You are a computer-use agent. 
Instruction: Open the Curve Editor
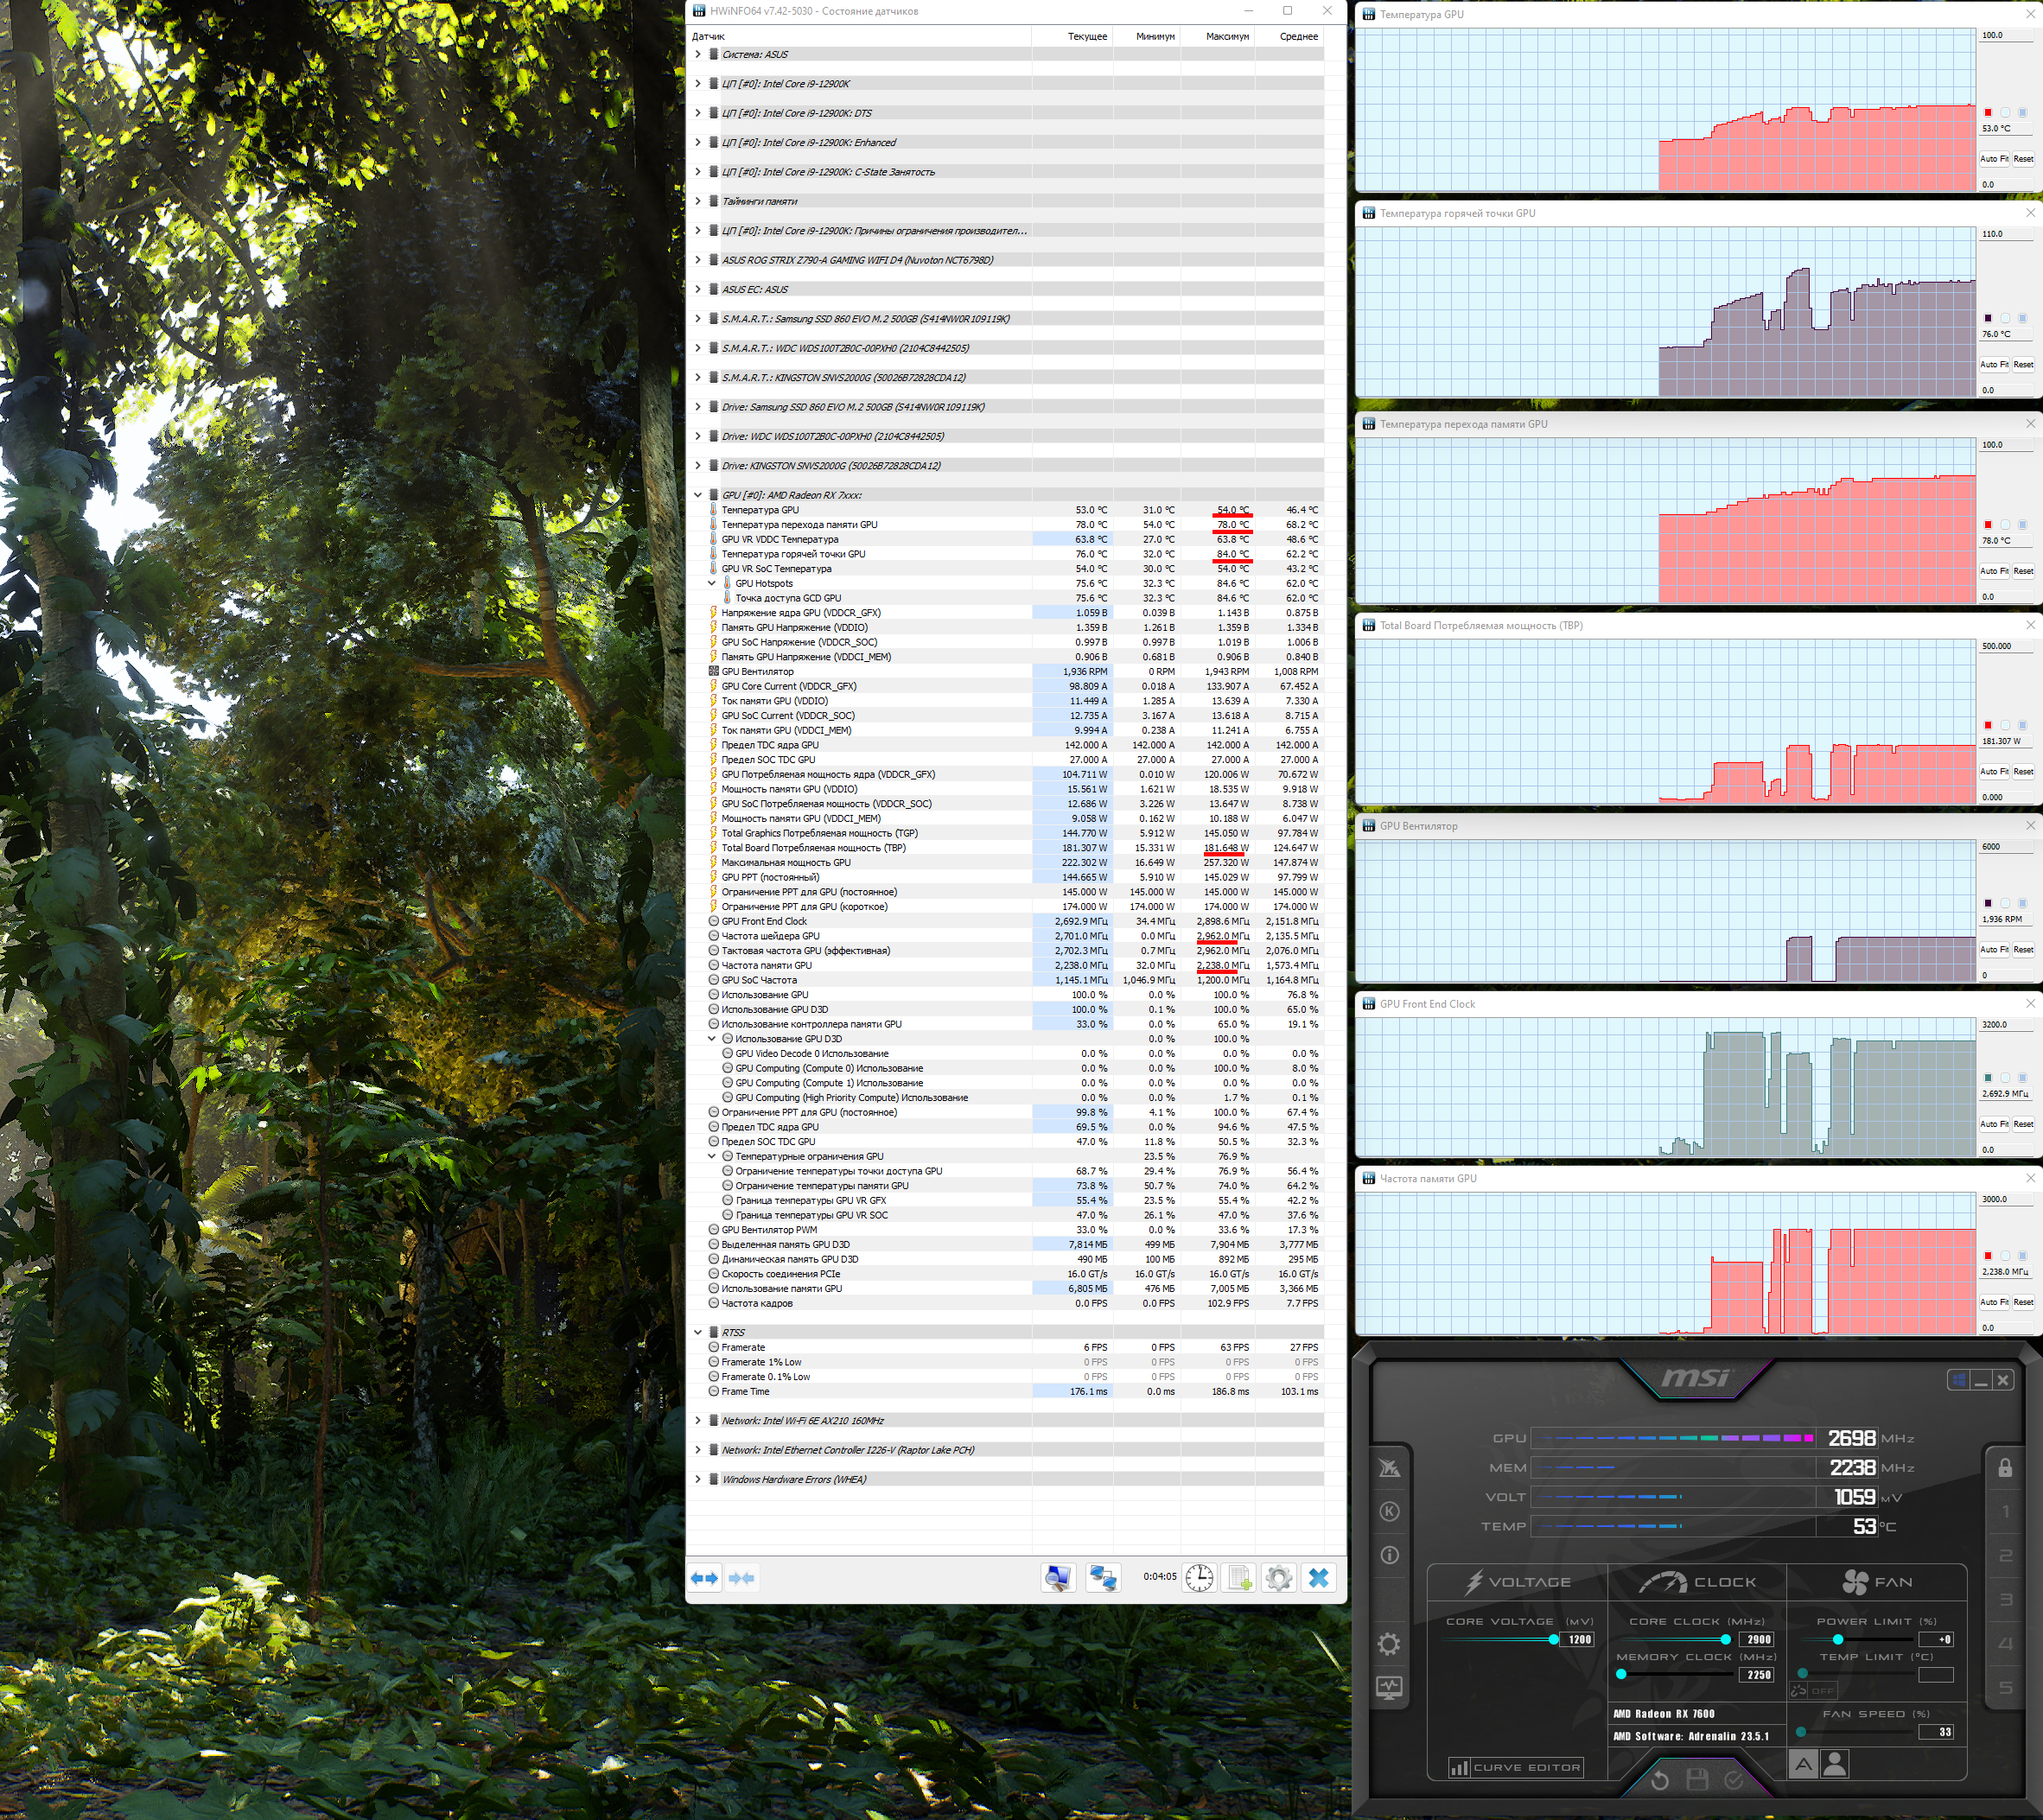1516,1767
